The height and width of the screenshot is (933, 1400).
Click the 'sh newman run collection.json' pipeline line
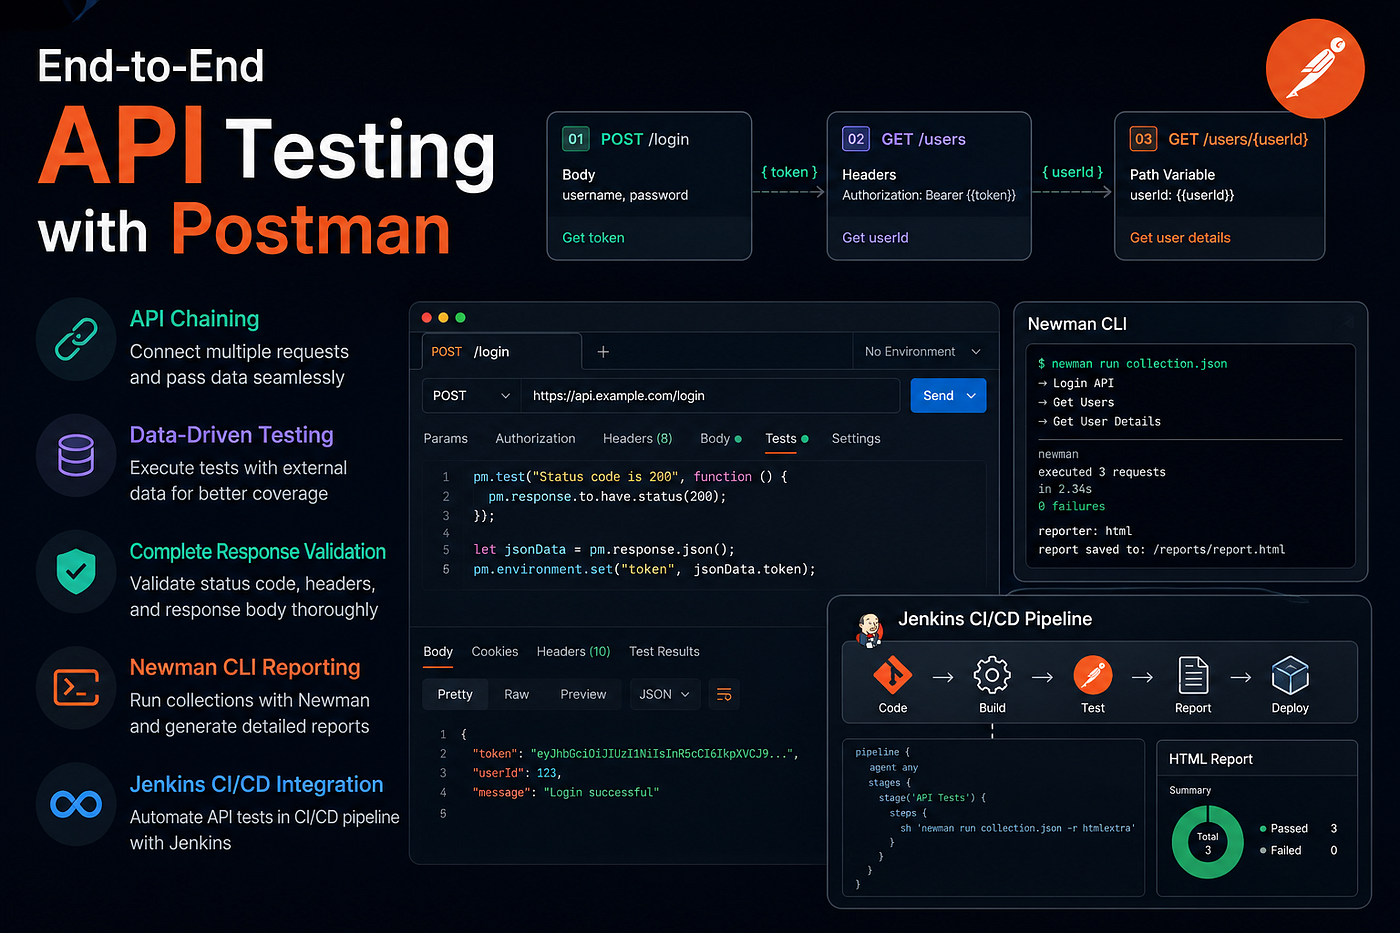pyautogui.click(x=1017, y=828)
